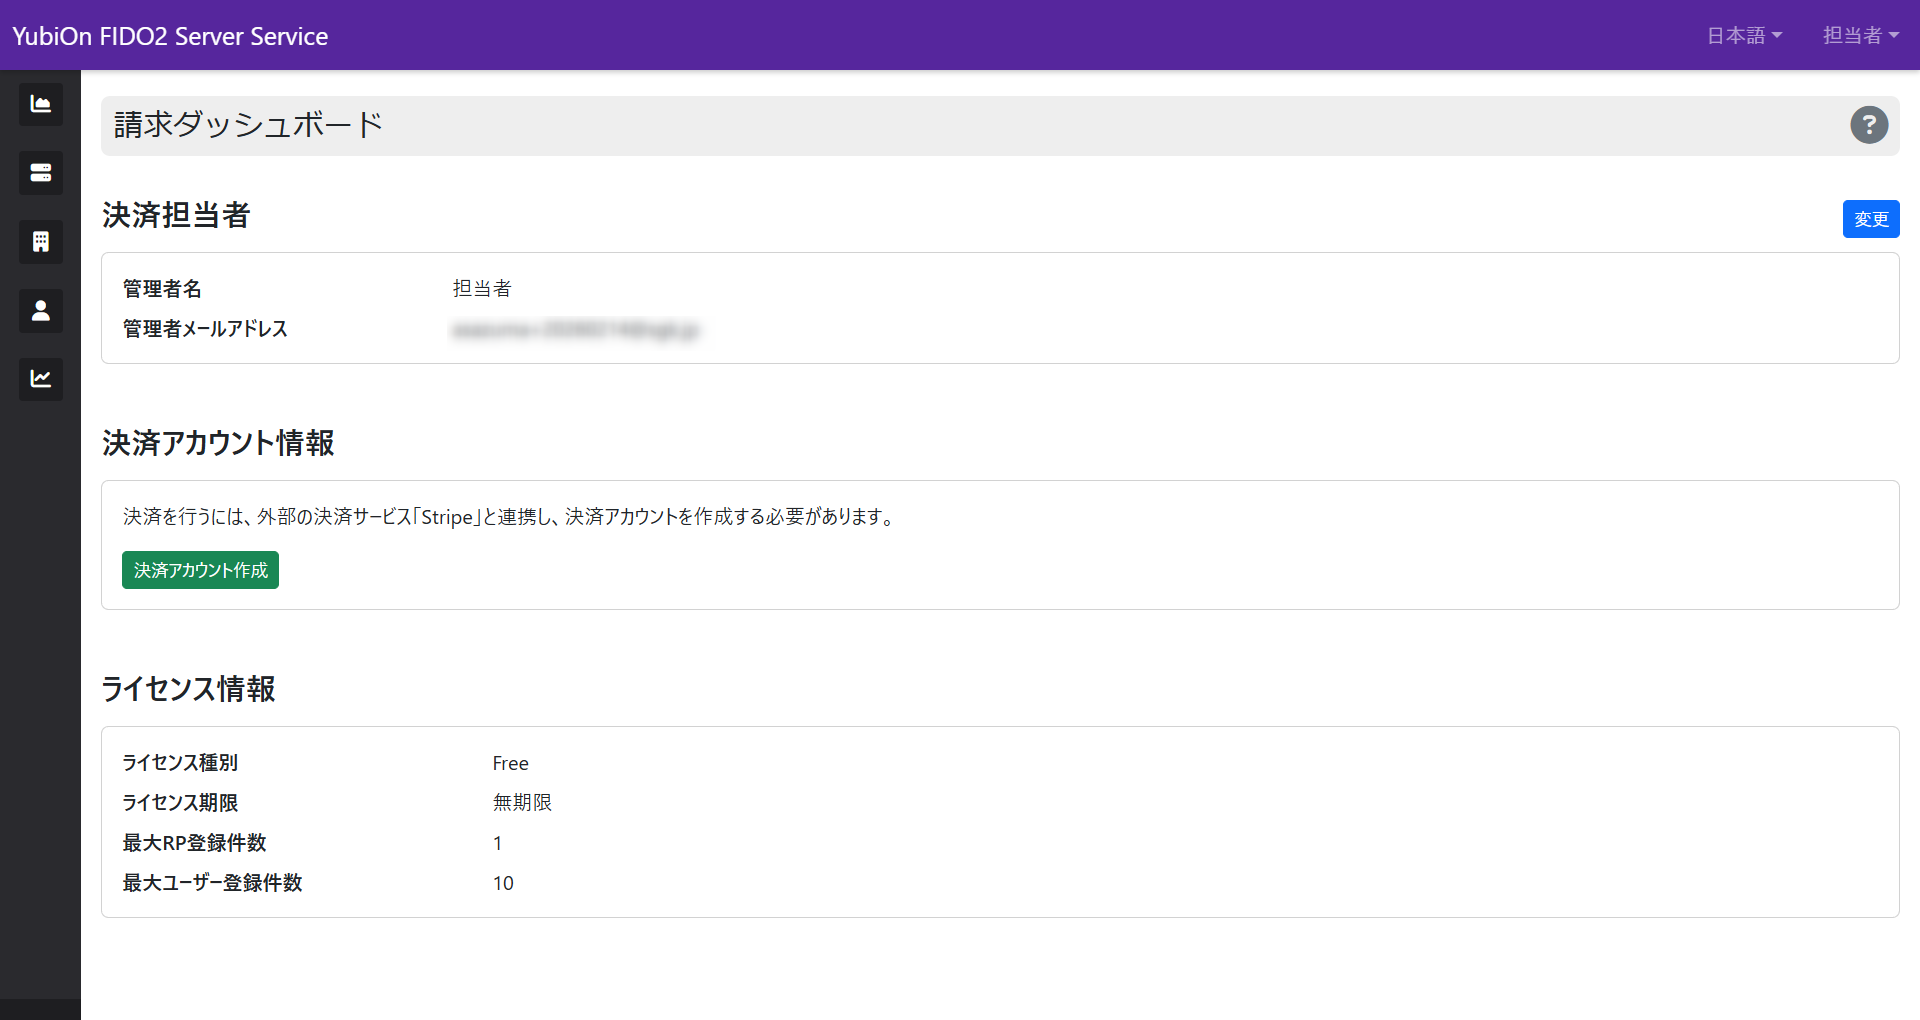Click the user profile icon in sidebar
The image size is (1920, 1020).
click(x=40, y=310)
